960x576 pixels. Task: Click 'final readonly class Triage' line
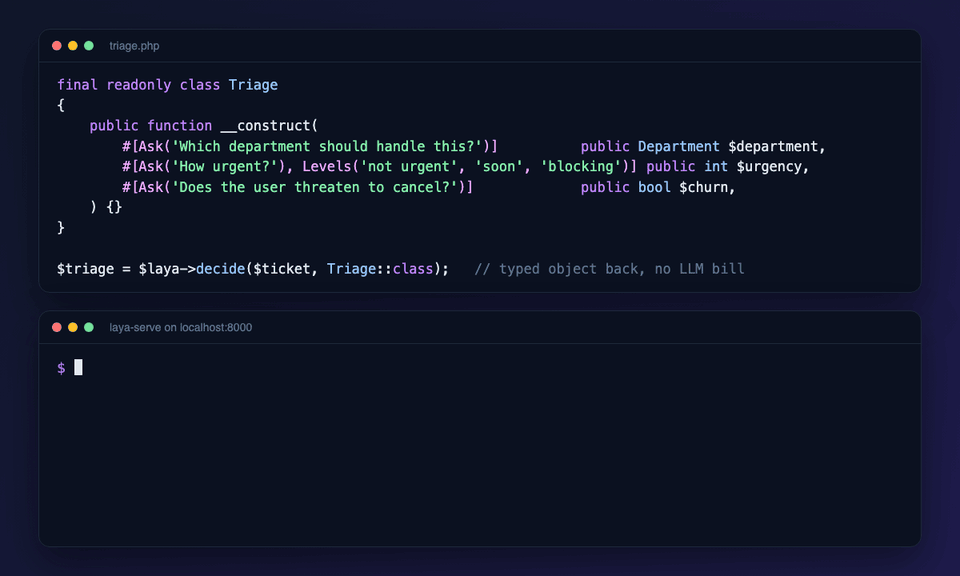click(x=167, y=85)
